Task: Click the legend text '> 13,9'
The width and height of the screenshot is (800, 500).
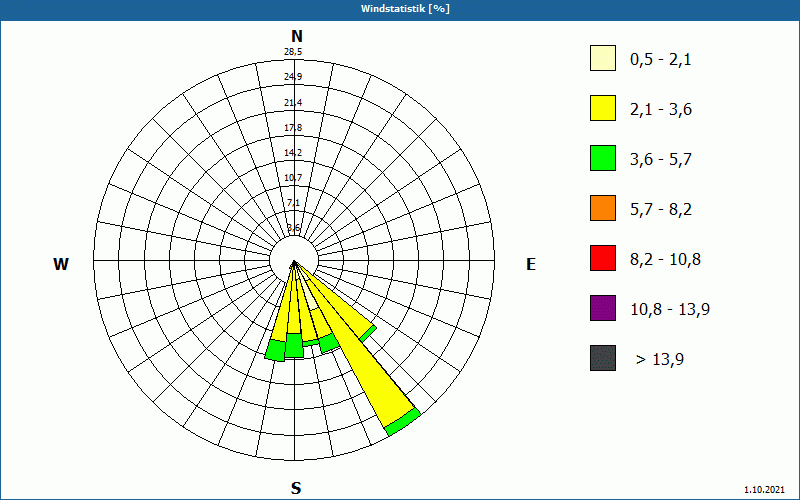Action: 660,360
